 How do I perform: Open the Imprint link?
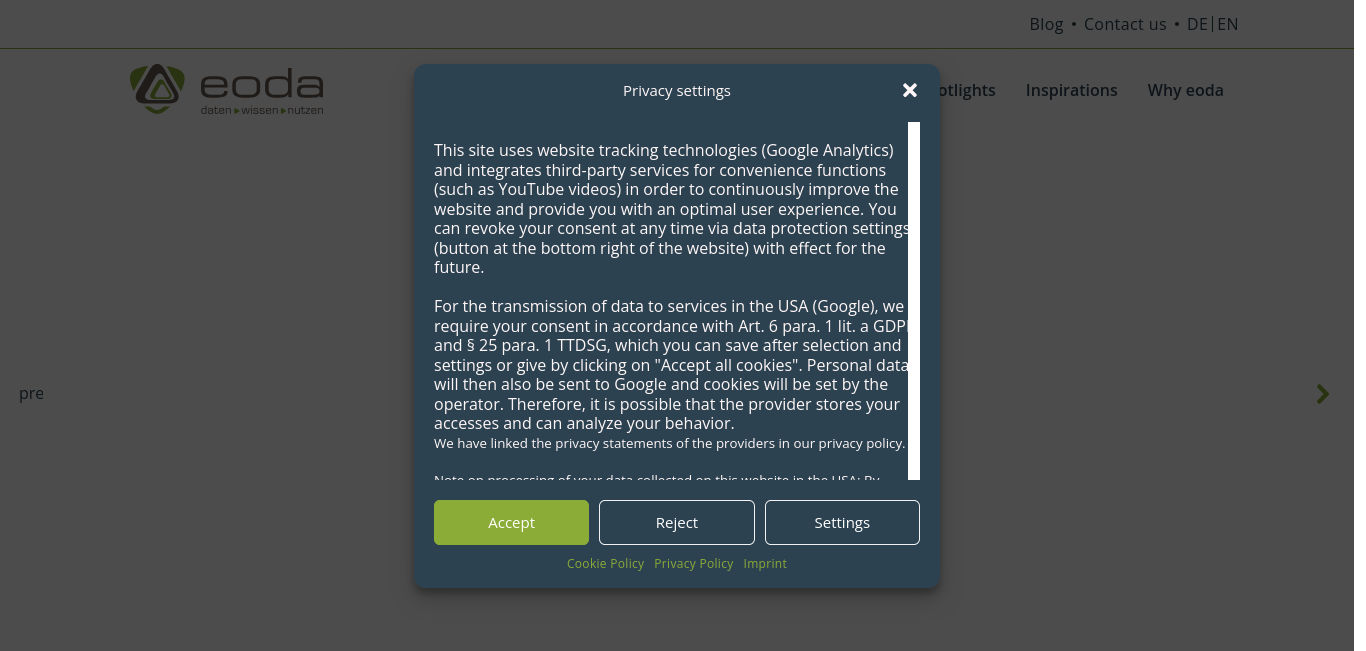[x=765, y=564]
